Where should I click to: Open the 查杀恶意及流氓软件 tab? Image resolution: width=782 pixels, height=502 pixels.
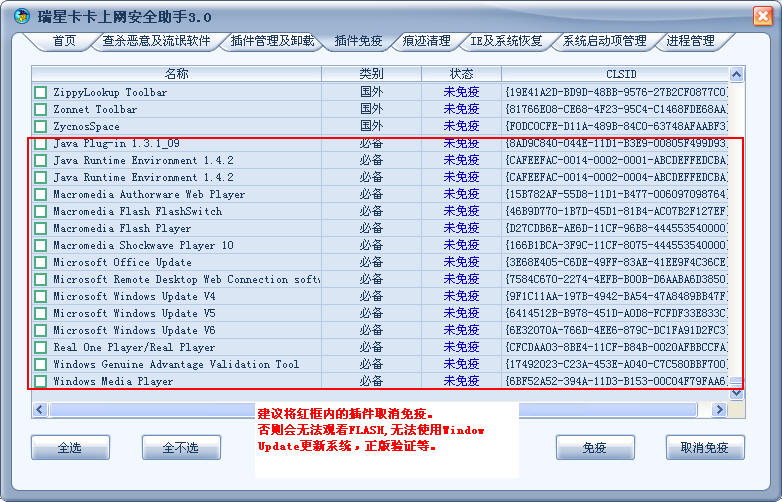[x=156, y=41]
